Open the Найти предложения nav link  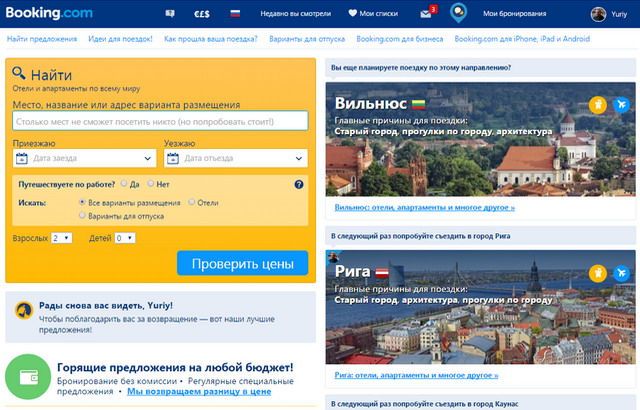click(42, 39)
